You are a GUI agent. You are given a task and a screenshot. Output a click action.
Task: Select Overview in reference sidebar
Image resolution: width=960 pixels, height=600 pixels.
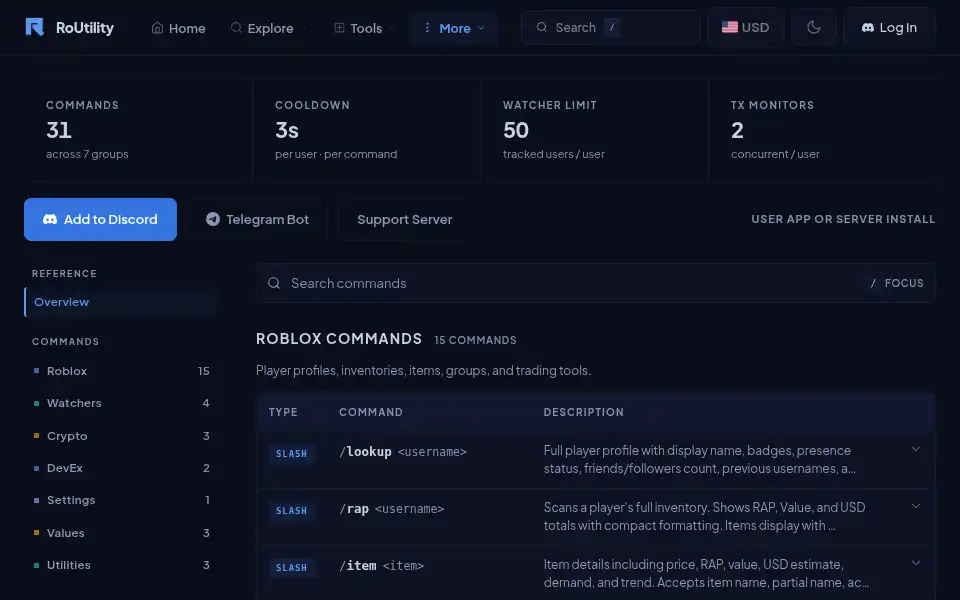pos(121,302)
